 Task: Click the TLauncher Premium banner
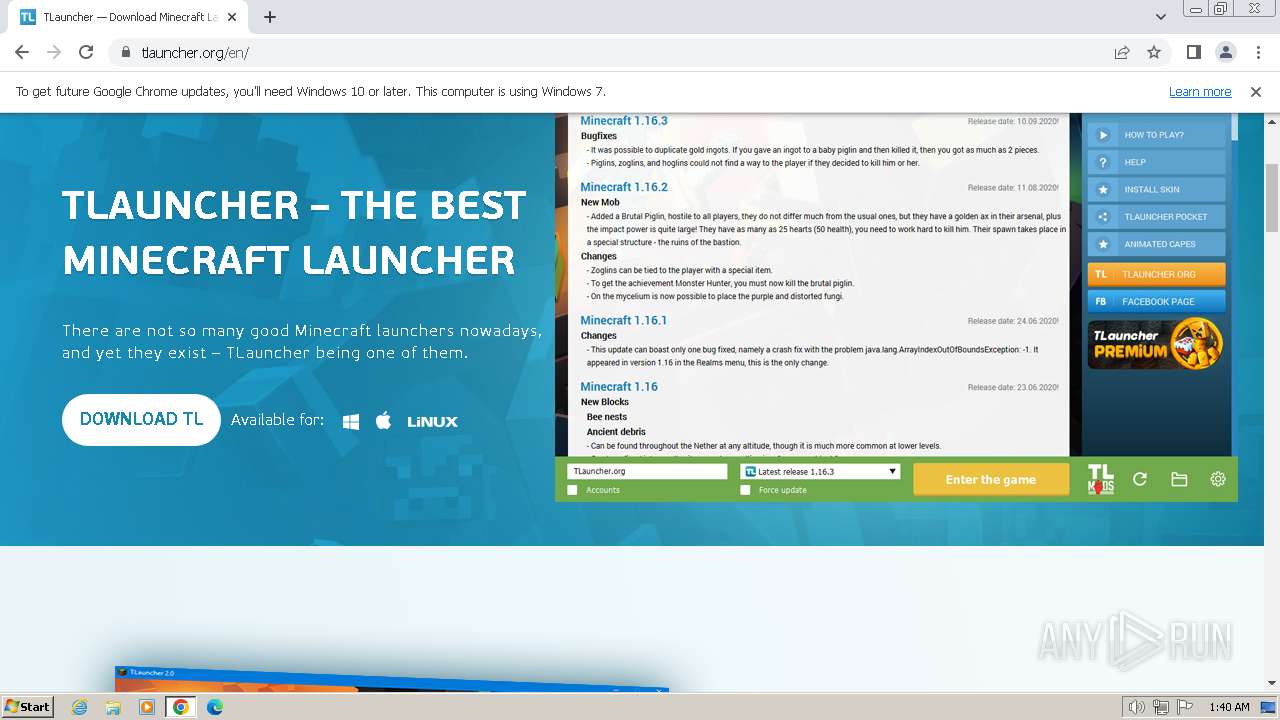[x=1156, y=343]
